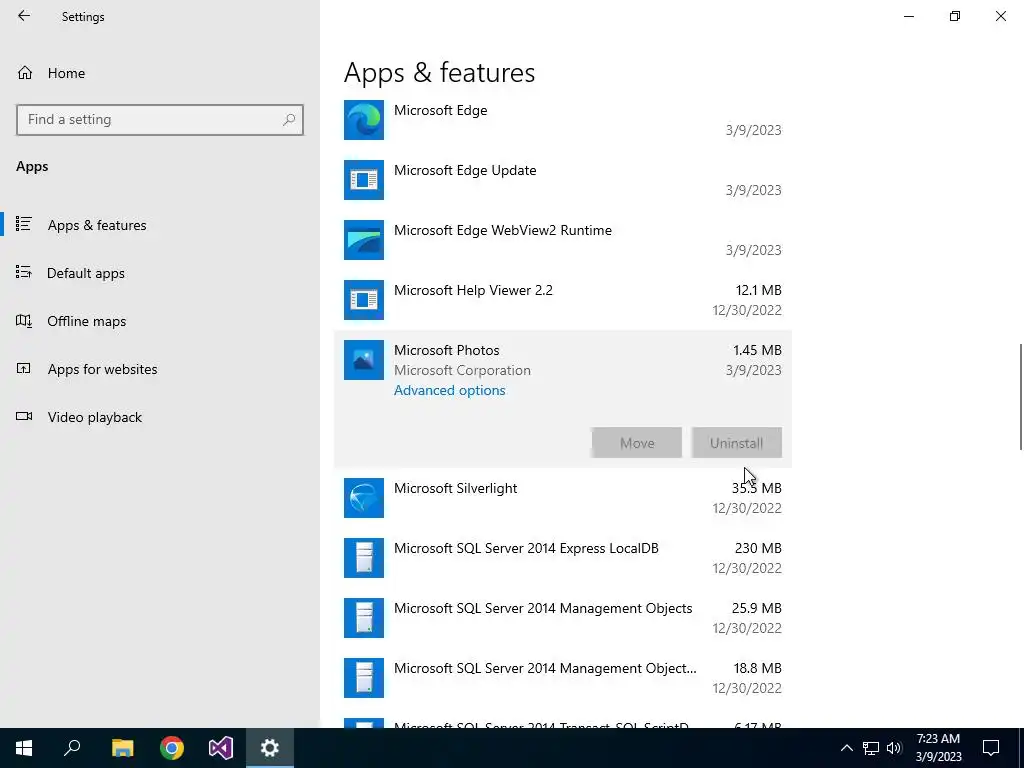Click the Microsoft Photos app icon

[x=364, y=360]
